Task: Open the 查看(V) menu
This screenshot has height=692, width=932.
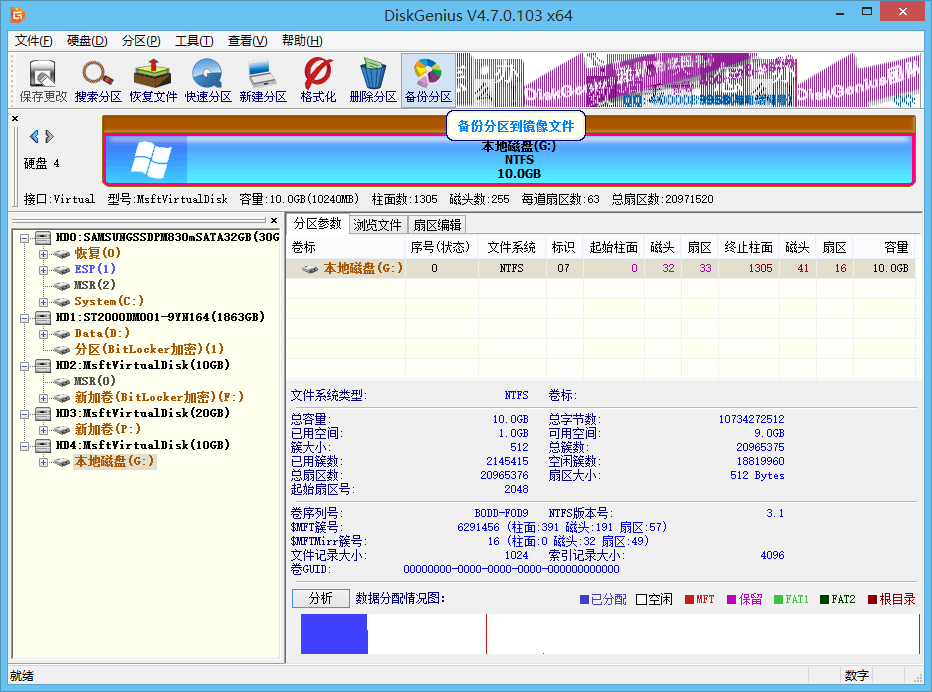Action: (x=247, y=40)
